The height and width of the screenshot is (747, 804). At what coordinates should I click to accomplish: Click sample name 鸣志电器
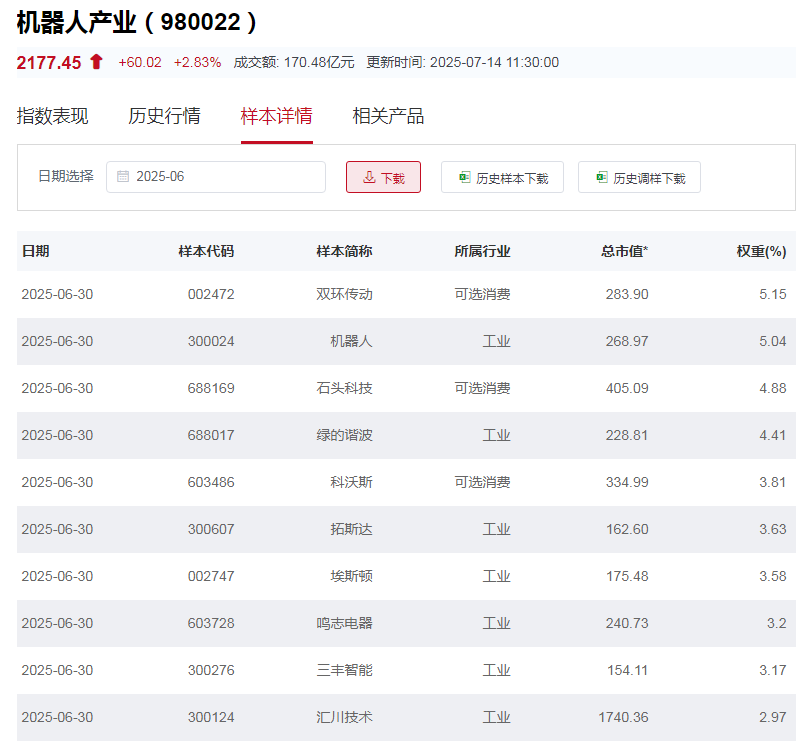pos(344,623)
